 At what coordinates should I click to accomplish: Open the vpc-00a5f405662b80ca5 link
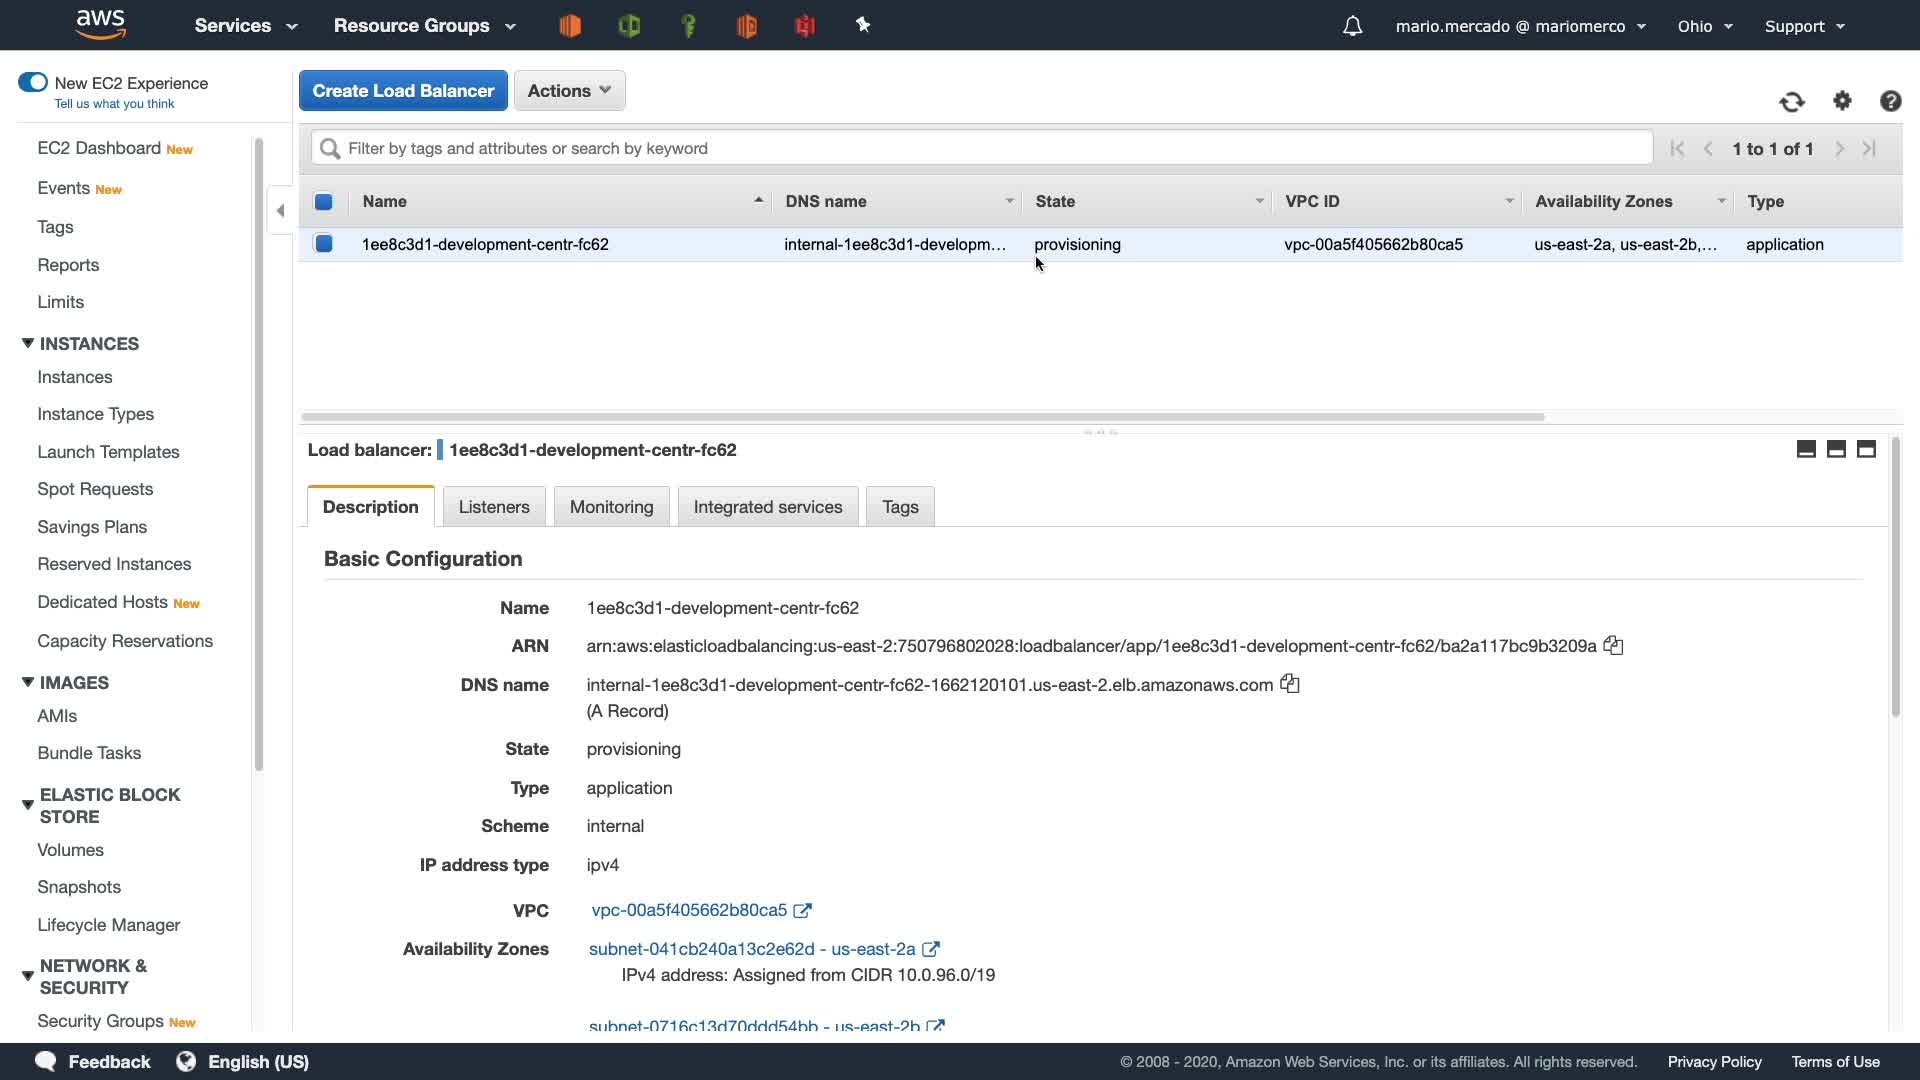point(689,910)
